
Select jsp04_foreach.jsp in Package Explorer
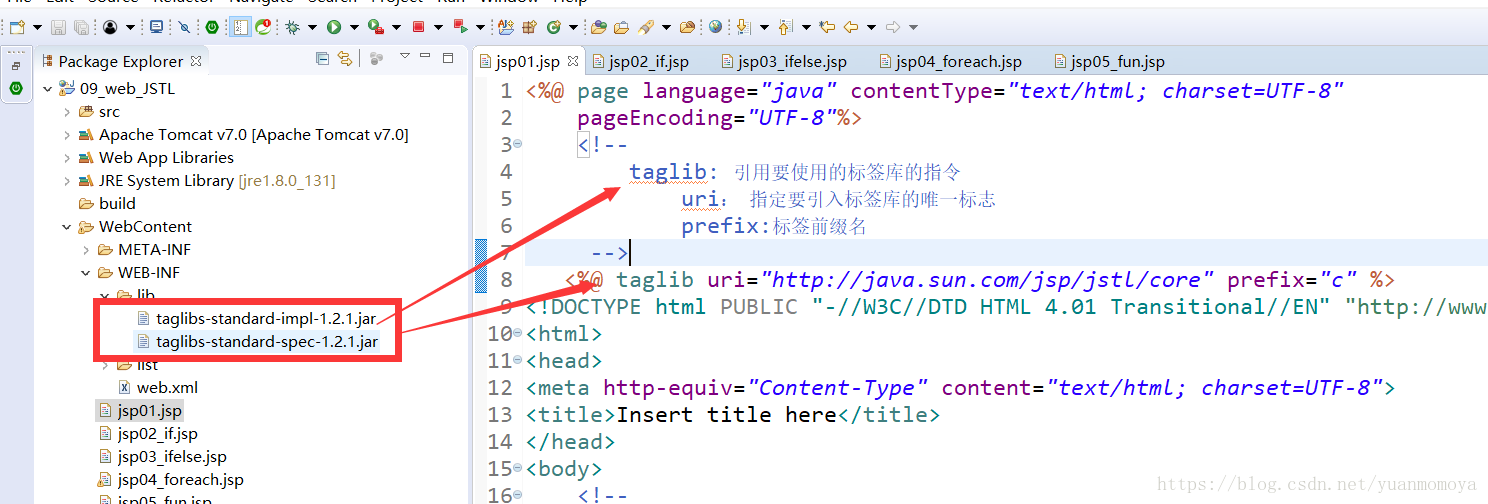click(171, 479)
